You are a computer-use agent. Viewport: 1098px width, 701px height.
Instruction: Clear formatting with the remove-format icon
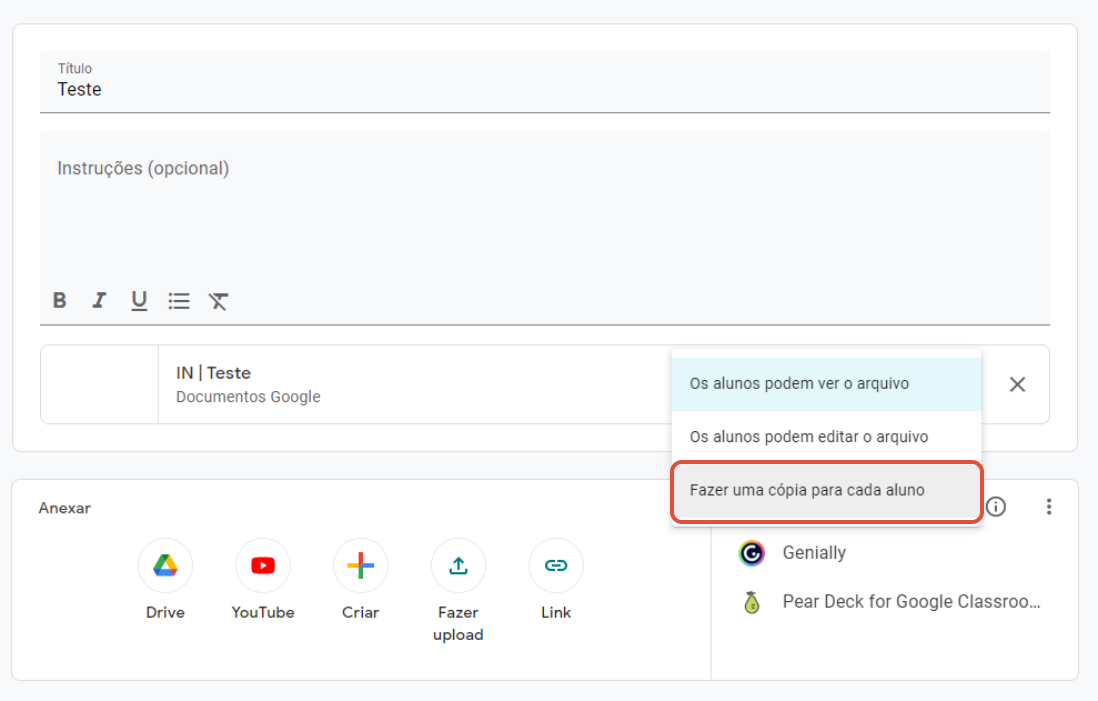[x=218, y=300]
